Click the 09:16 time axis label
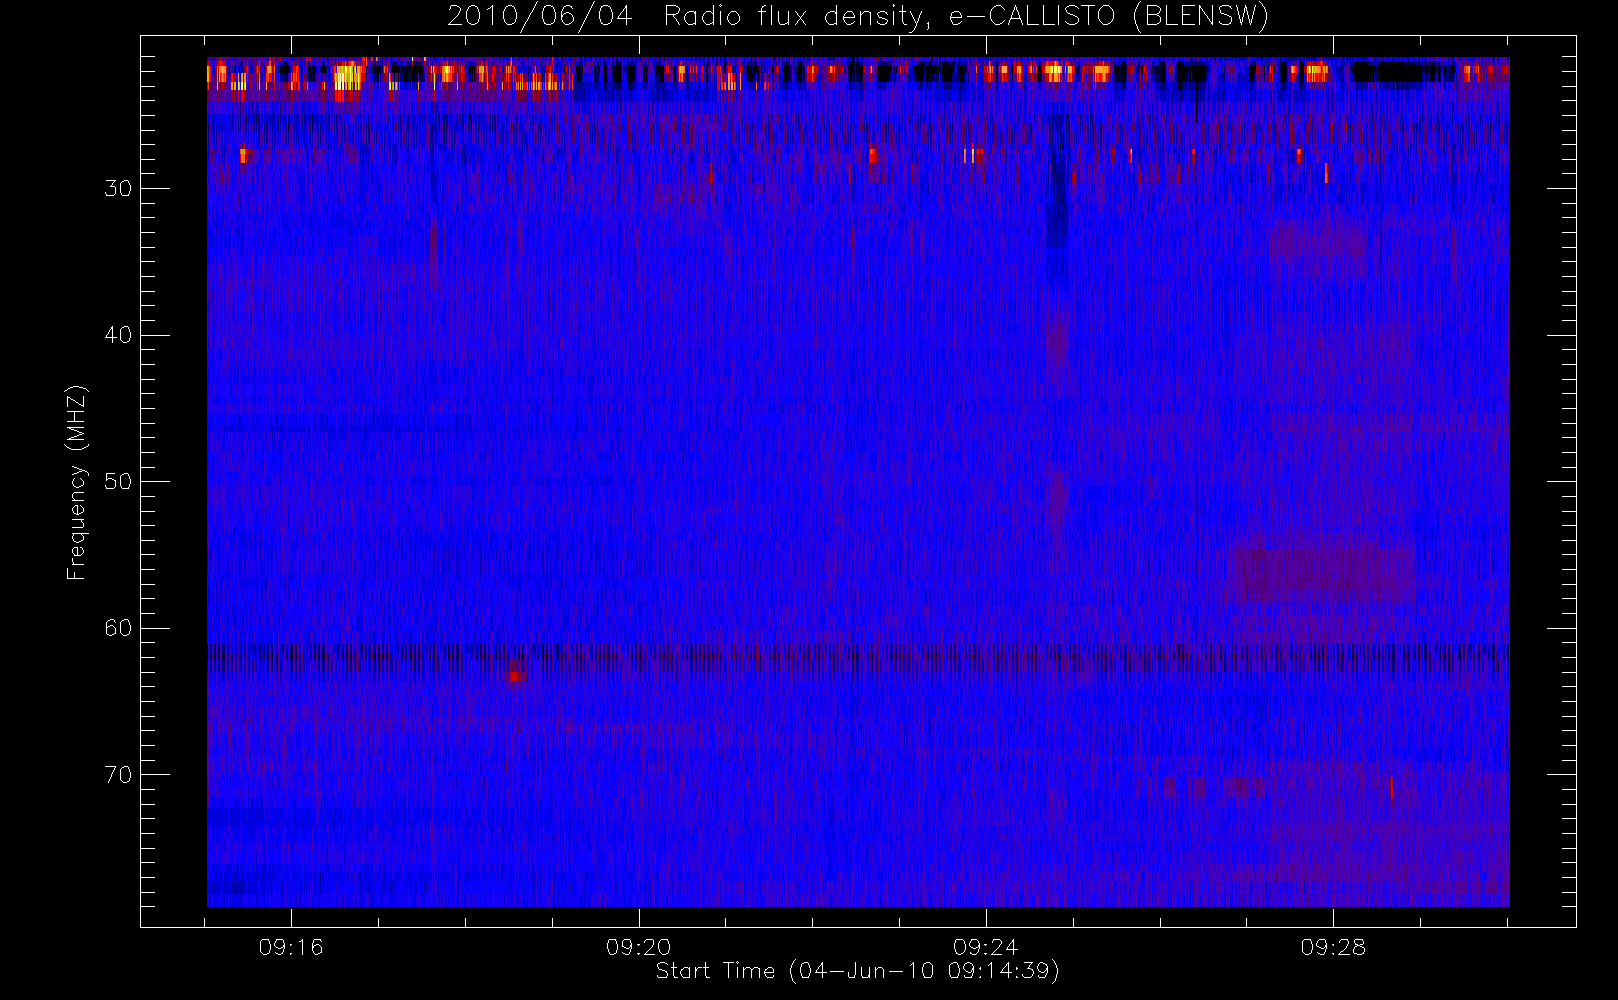This screenshot has width=1618, height=1000. pos(291,947)
